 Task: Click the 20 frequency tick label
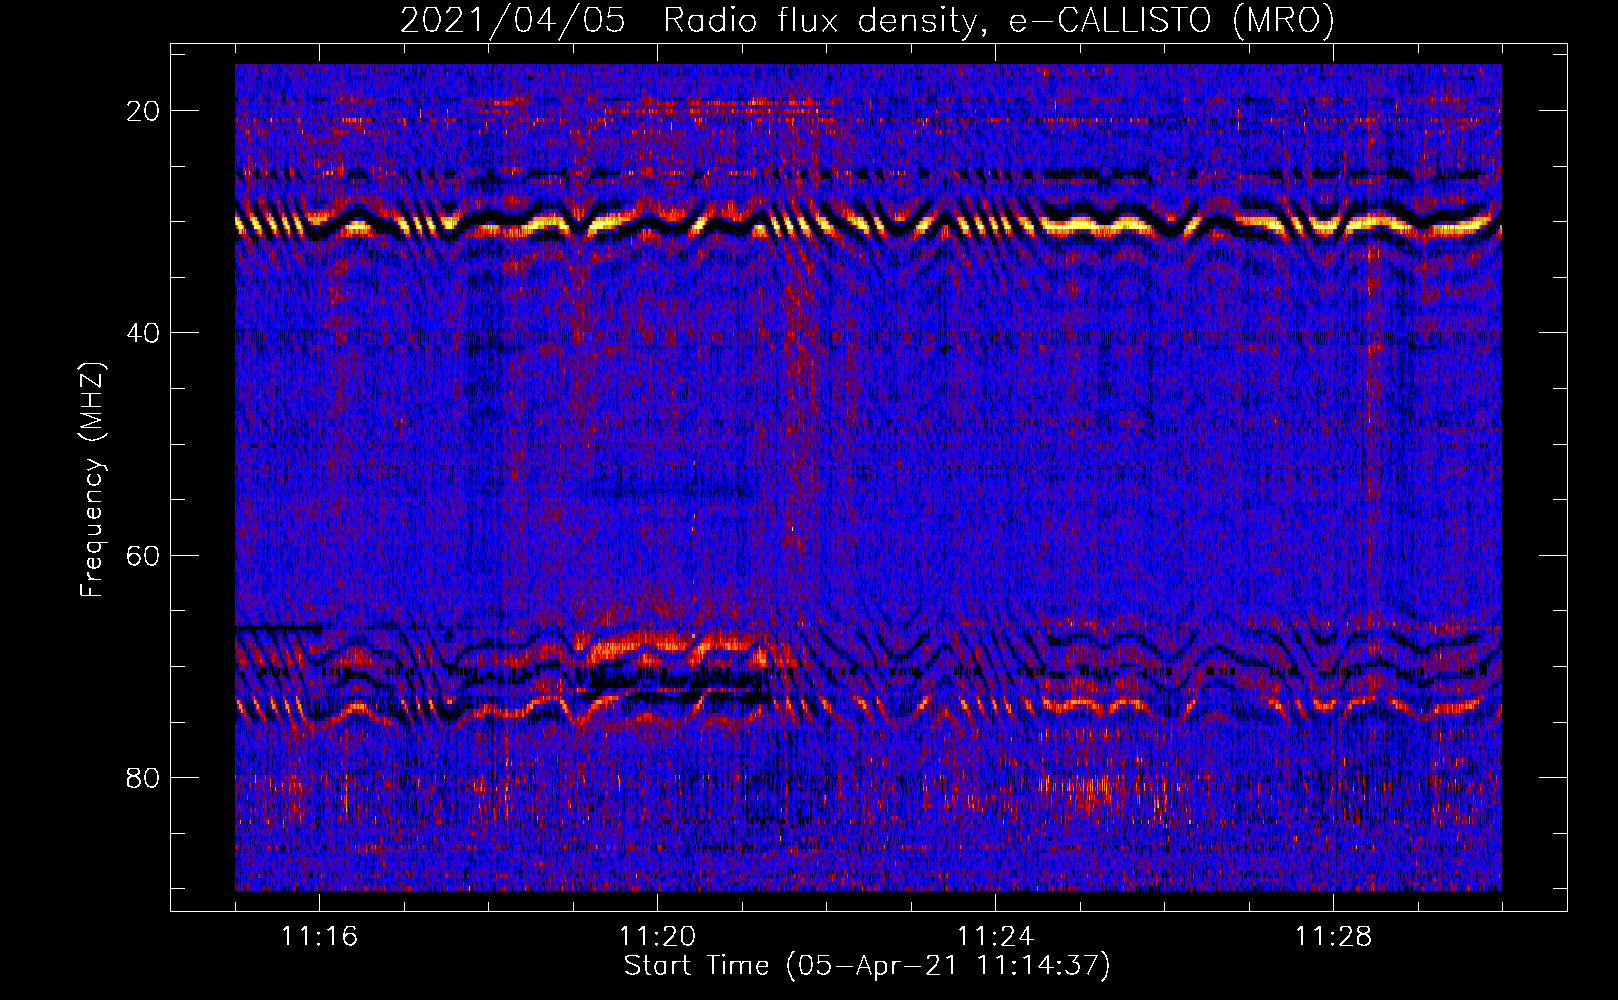[x=143, y=110]
